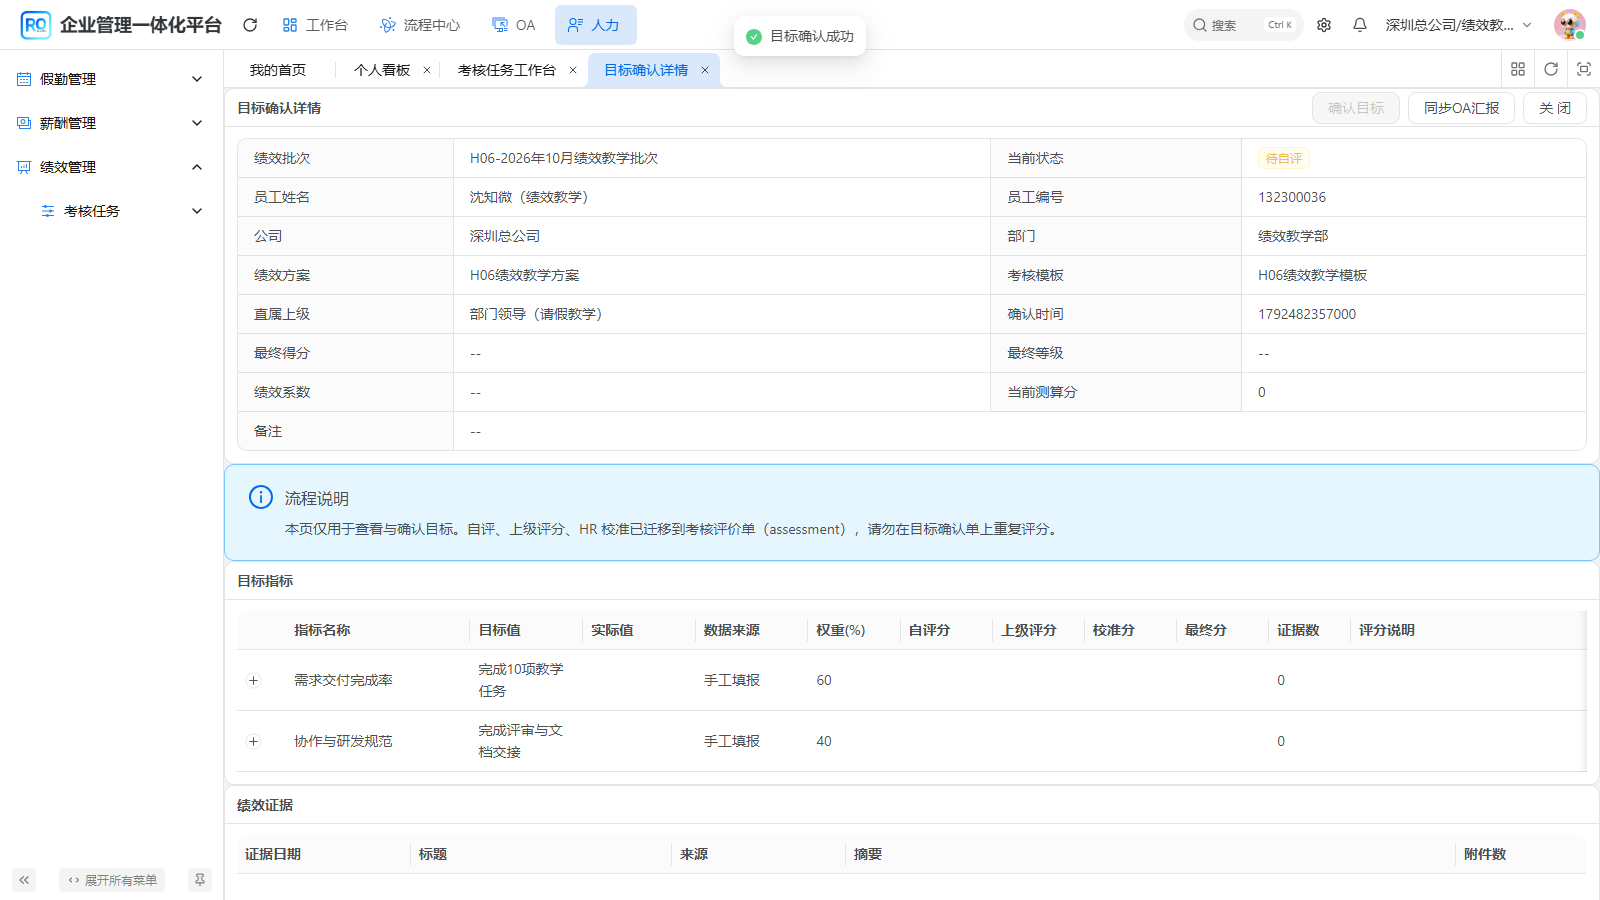Close the 个人看板 tab
Viewport: 1600px width, 900px height.
(427, 70)
